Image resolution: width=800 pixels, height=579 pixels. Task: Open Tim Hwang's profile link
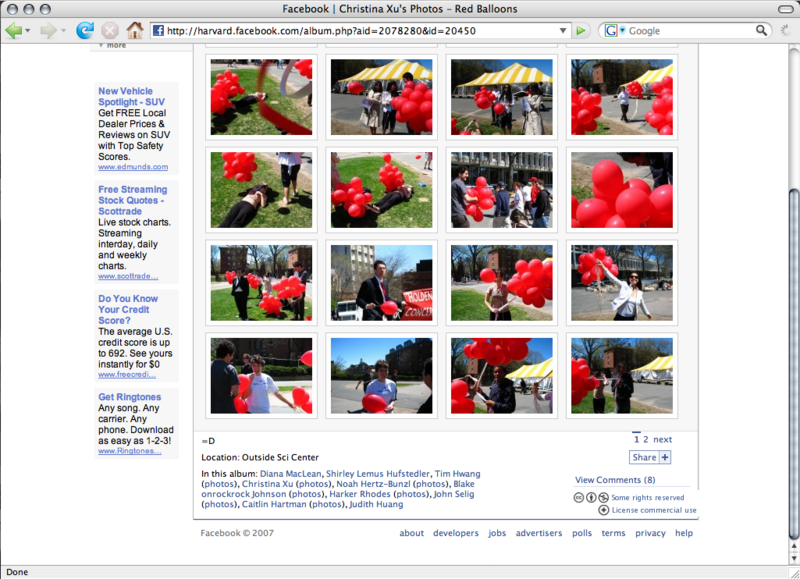[x=457, y=474]
